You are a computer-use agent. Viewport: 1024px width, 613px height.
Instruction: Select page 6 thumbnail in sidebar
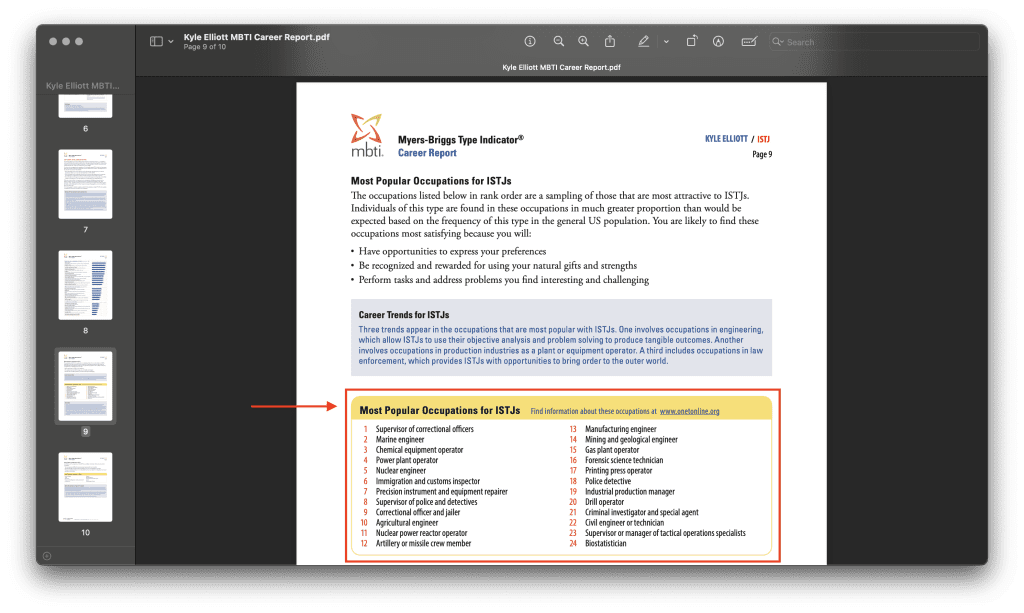(x=85, y=106)
